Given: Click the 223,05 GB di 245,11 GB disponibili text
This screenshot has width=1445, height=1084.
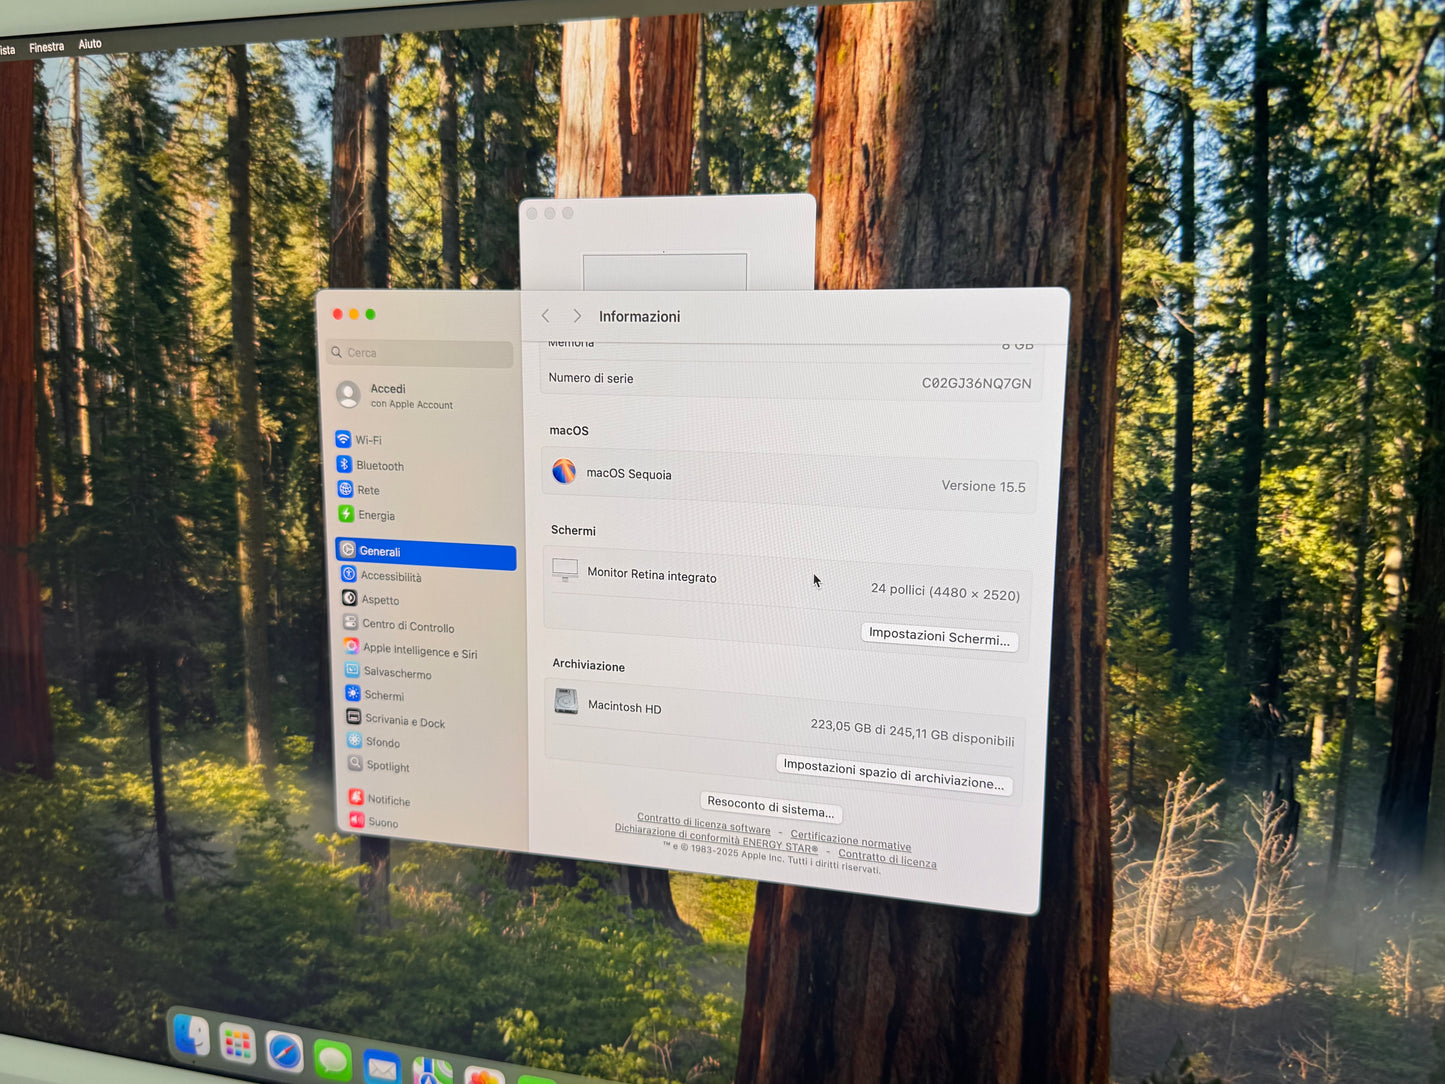Looking at the screenshot, I should 912,732.
